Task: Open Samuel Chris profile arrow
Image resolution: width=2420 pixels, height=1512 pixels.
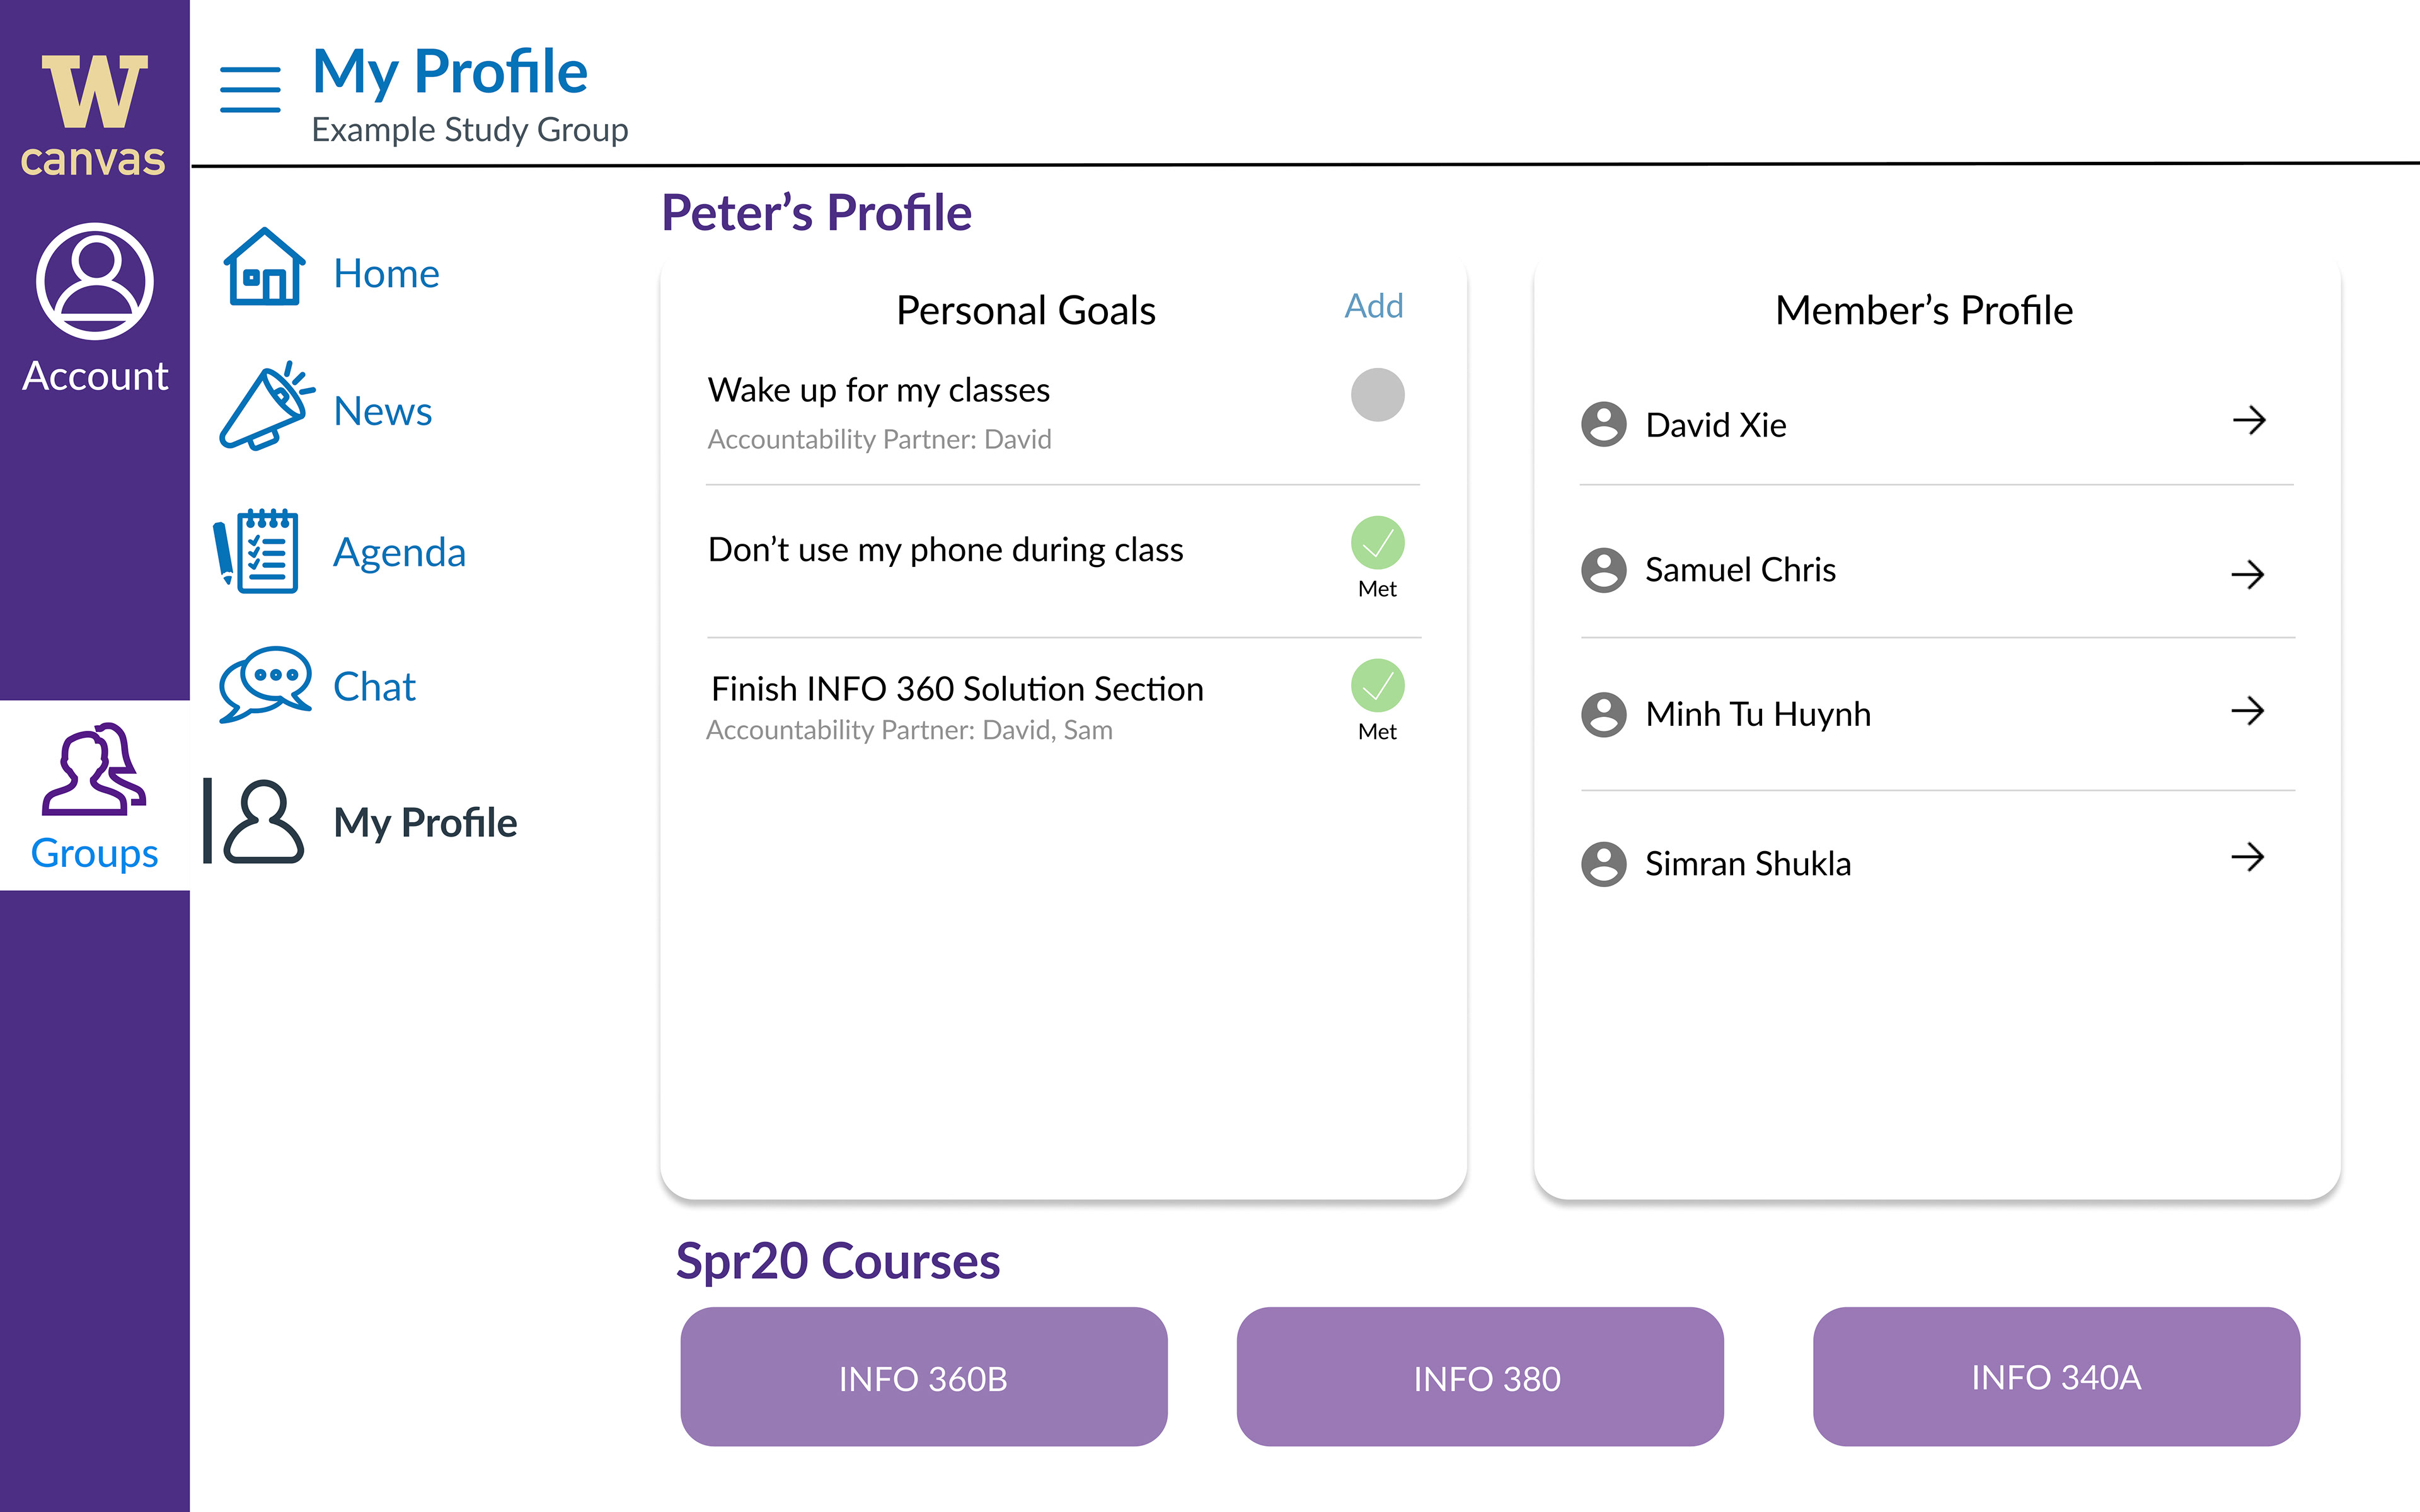Action: 2247,574
